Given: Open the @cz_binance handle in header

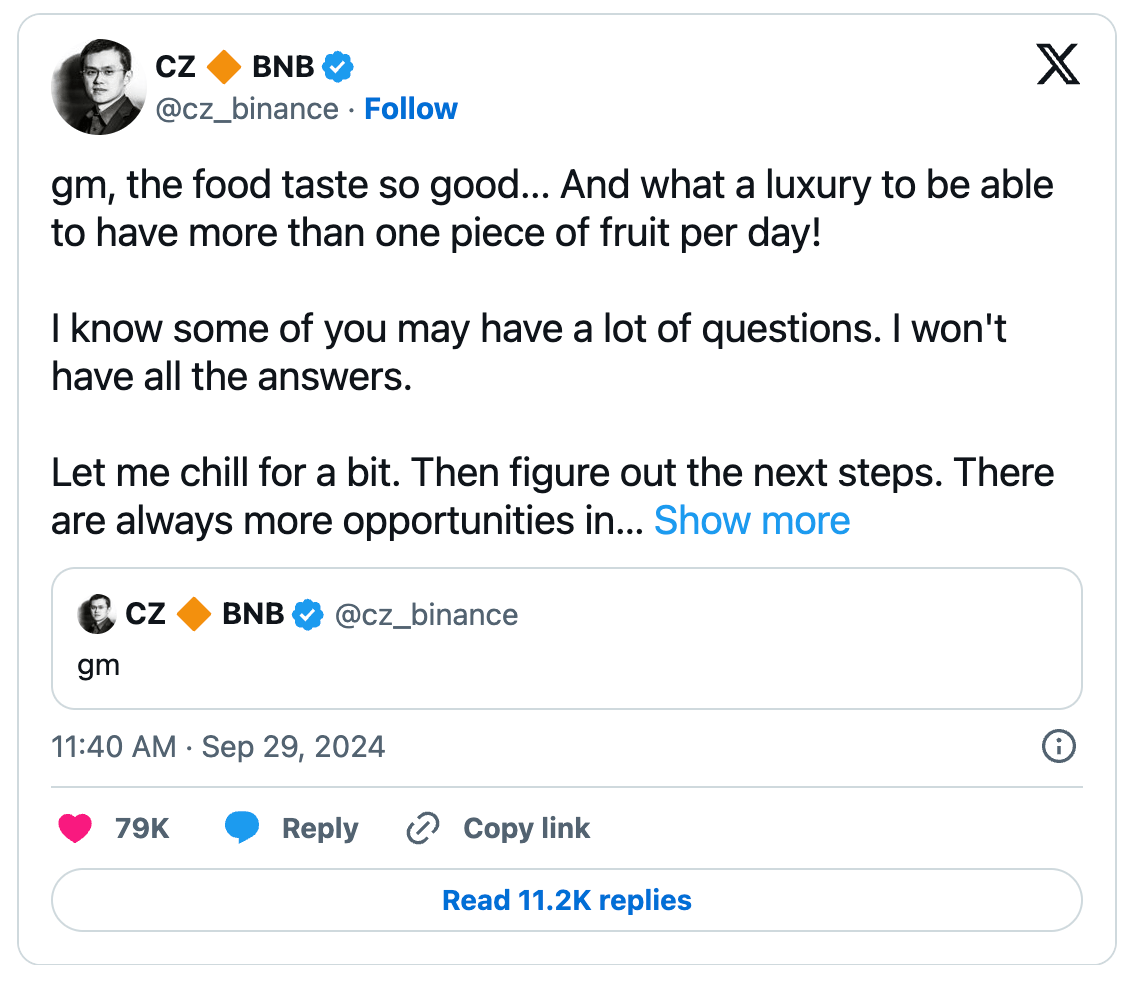Looking at the screenshot, I should [246, 108].
